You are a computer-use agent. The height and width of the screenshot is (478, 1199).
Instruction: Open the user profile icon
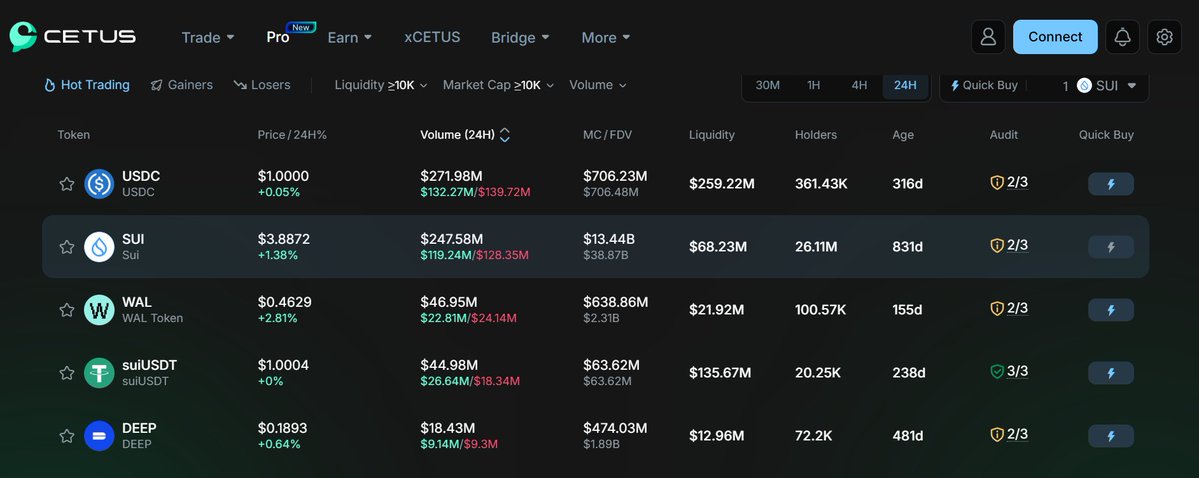pyautogui.click(x=988, y=37)
